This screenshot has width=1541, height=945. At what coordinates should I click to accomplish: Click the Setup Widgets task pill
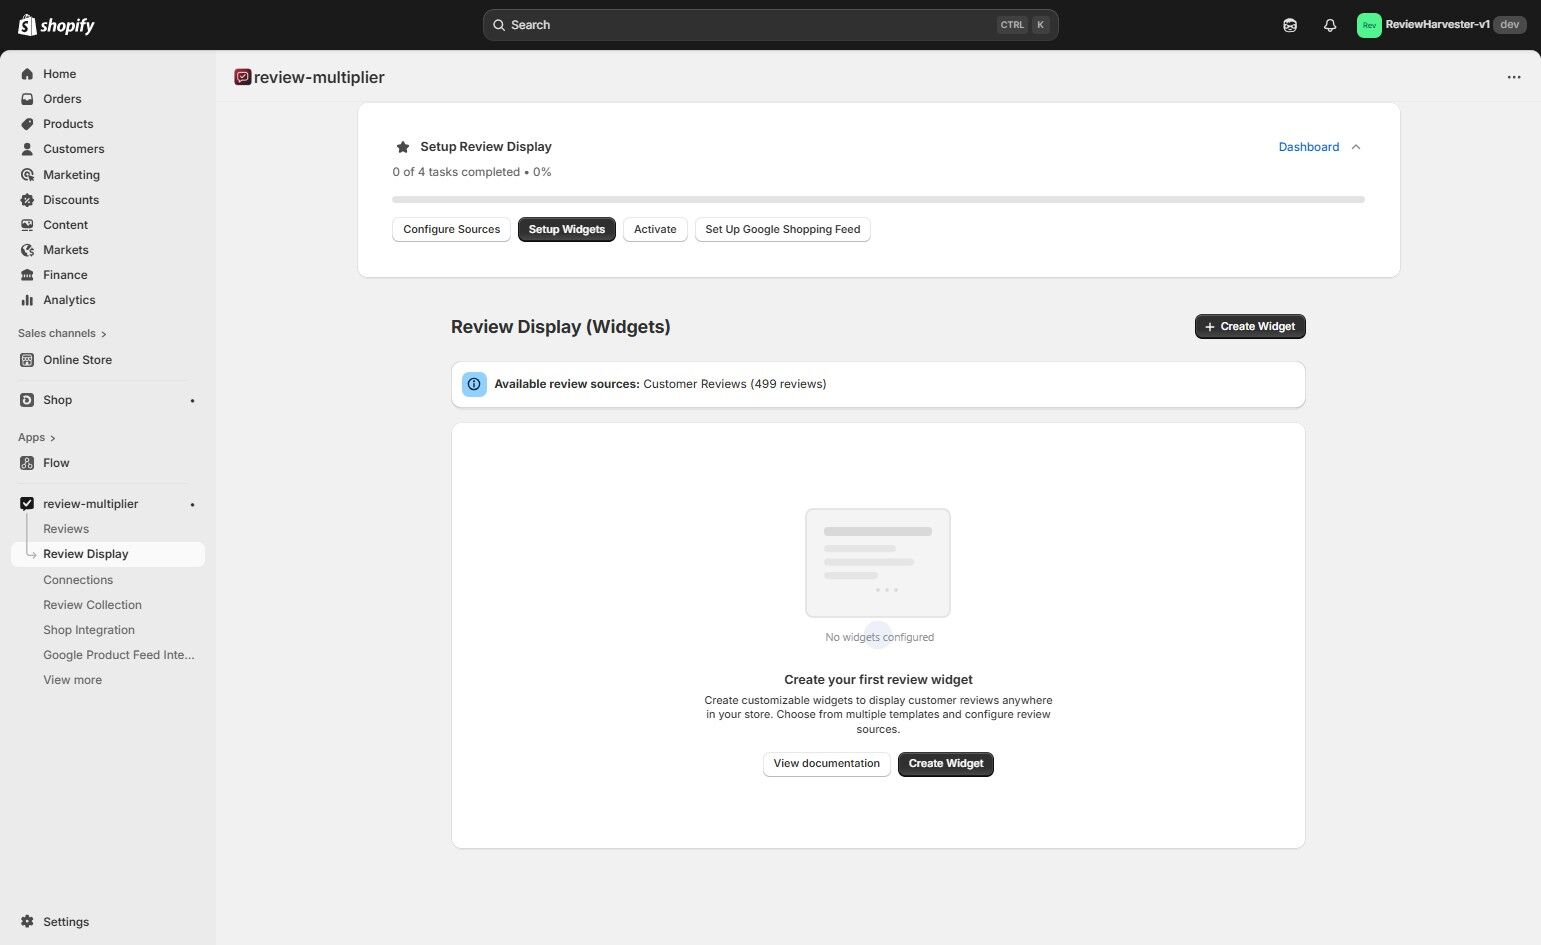click(566, 229)
